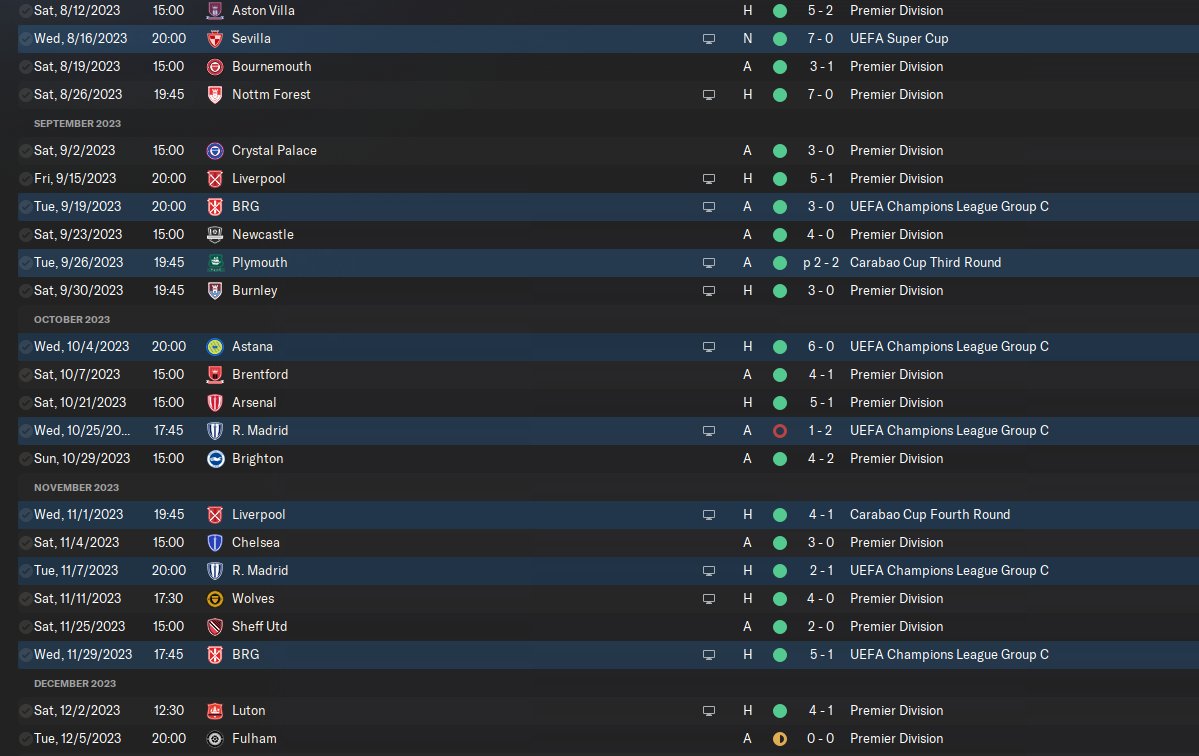Click the TV broadcast icon for Astana match
The width and height of the screenshot is (1199, 756).
point(709,347)
